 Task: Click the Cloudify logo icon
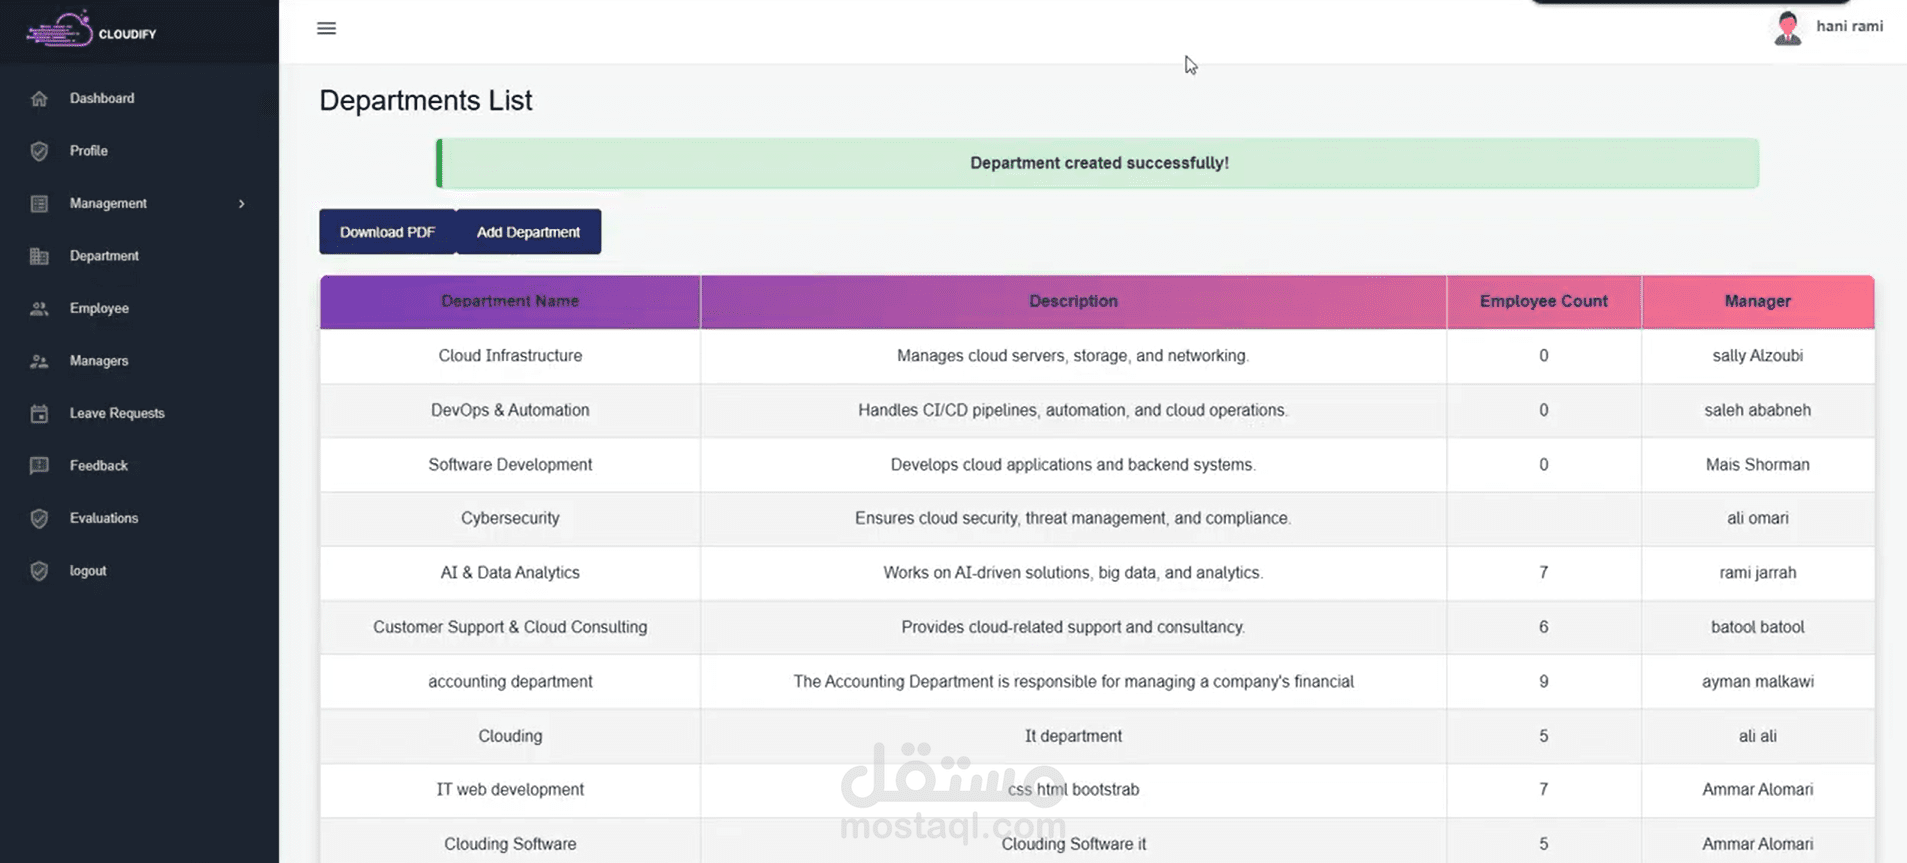pos(59,30)
